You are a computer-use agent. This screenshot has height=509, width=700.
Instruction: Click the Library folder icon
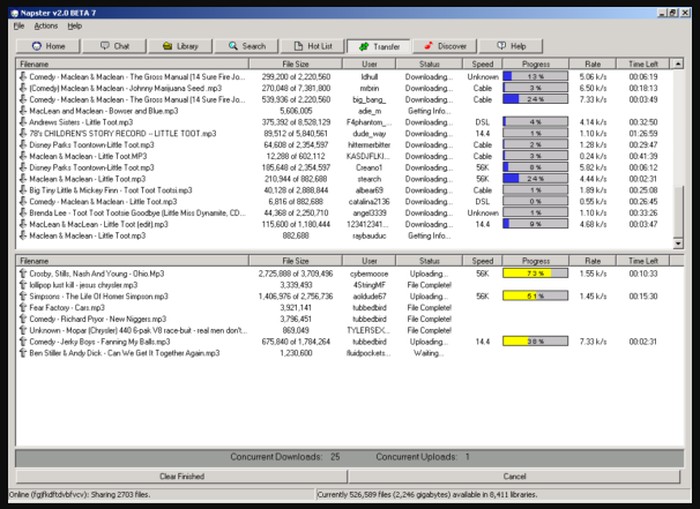(x=167, y=46)
